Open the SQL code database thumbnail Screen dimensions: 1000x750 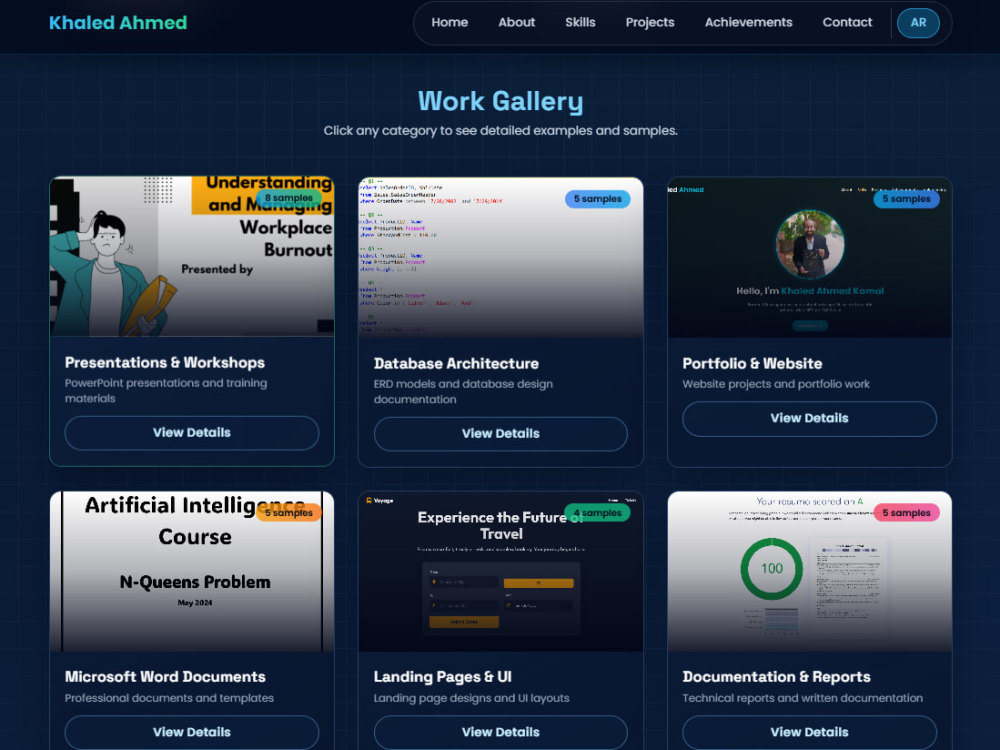coord(500,257)
